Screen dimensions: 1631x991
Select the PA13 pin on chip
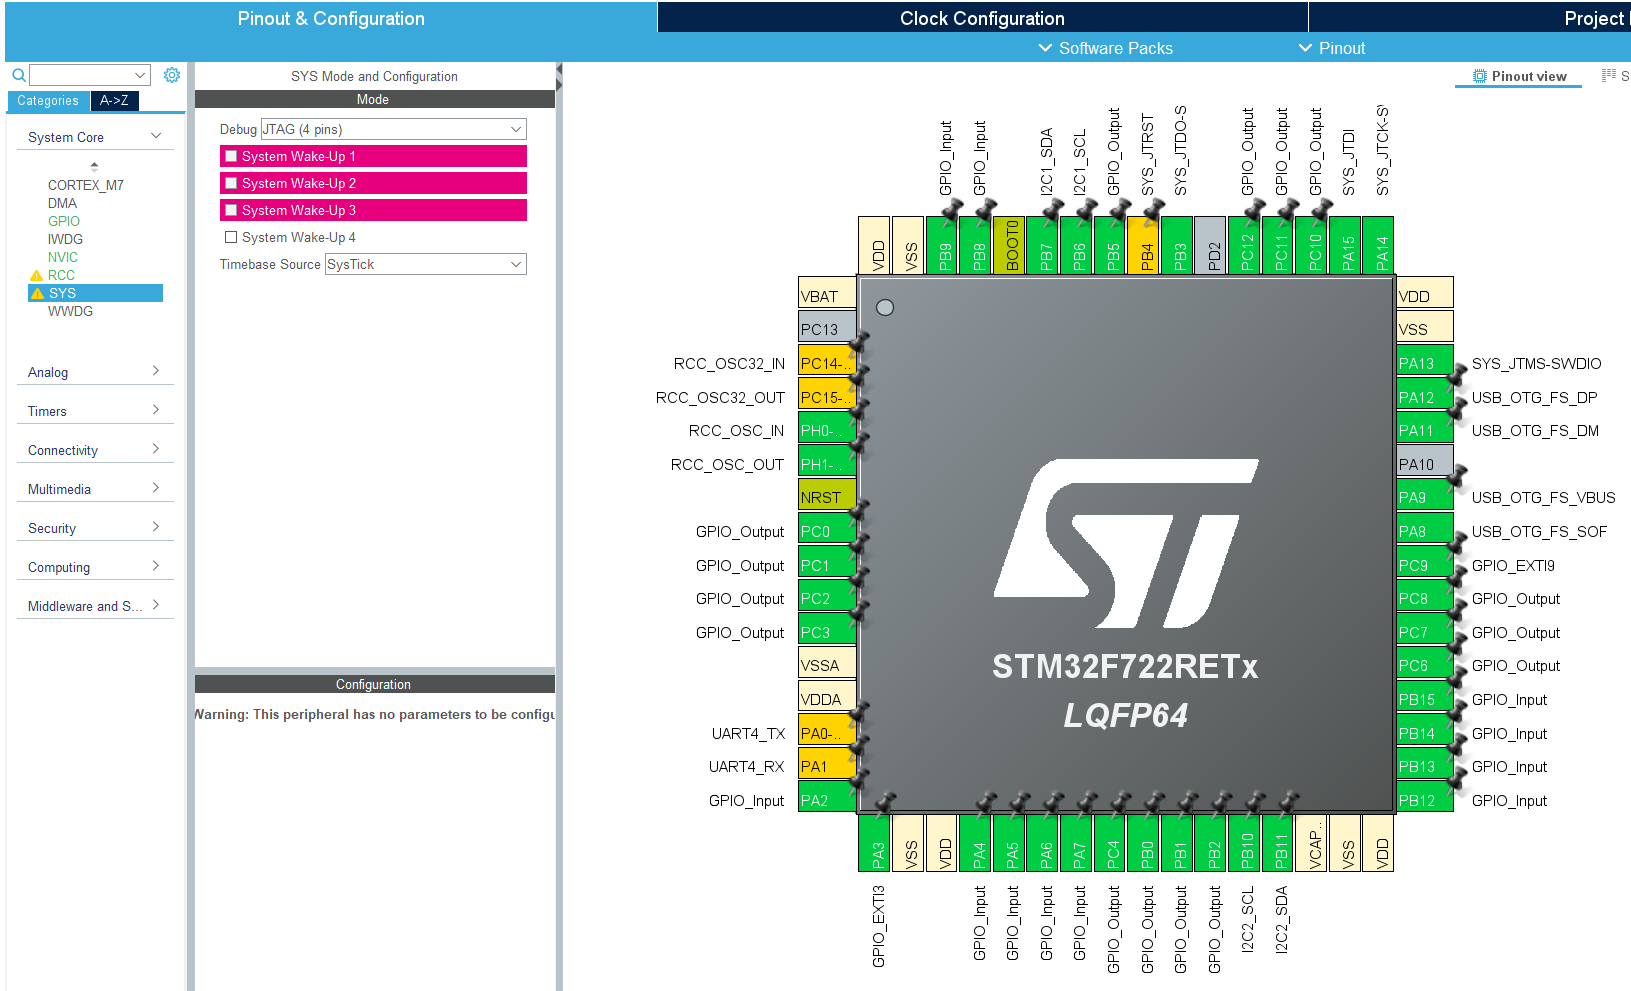(1425, 363)
